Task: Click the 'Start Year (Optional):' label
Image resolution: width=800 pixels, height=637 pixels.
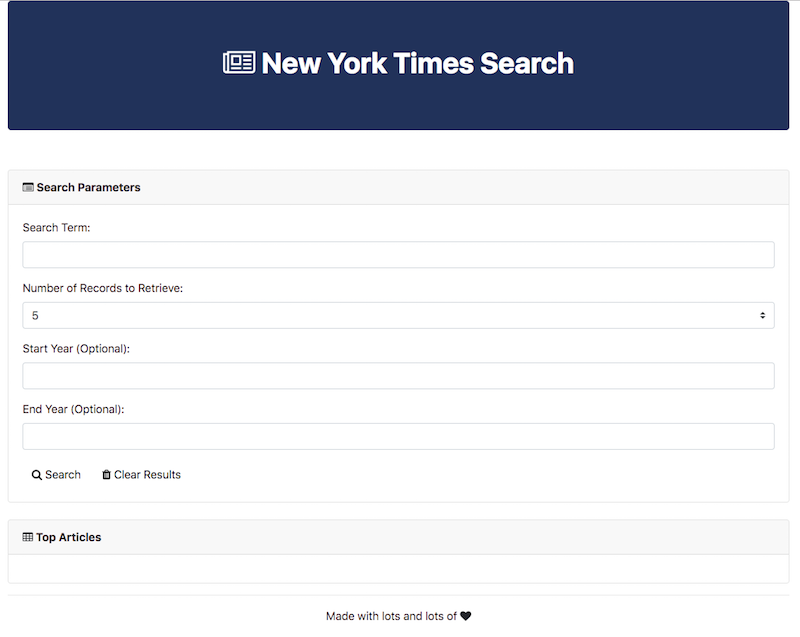Action: pos(76,349)
